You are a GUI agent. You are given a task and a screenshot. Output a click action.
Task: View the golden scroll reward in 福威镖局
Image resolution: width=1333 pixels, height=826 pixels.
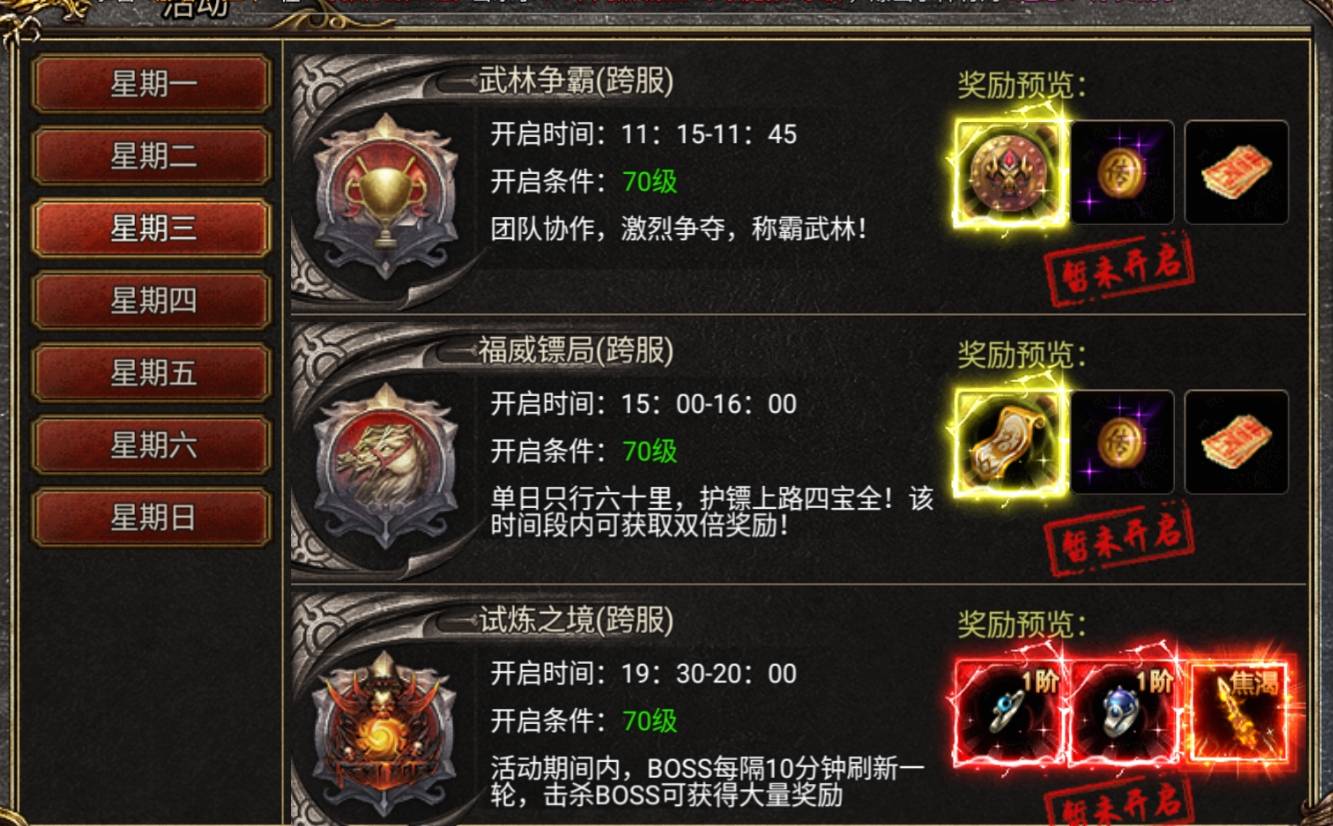click(x=1008, y=442)
